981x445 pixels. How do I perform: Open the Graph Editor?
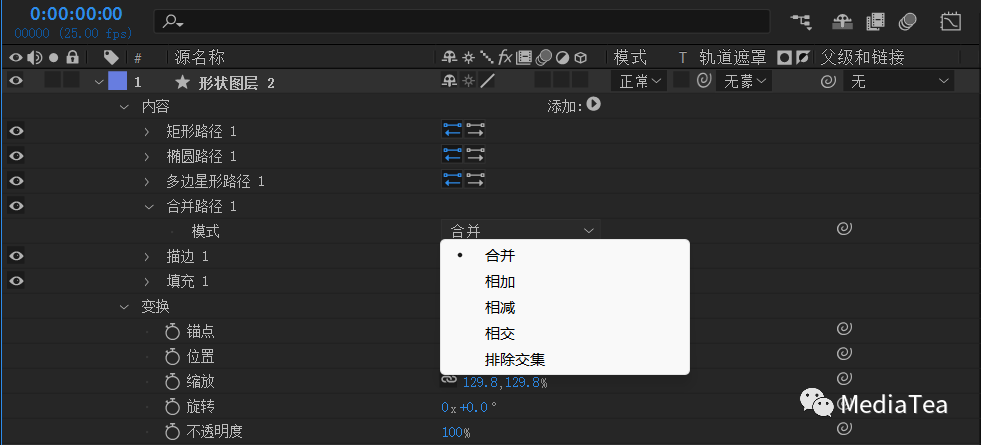pyautogui.click(x=950, y=22)
